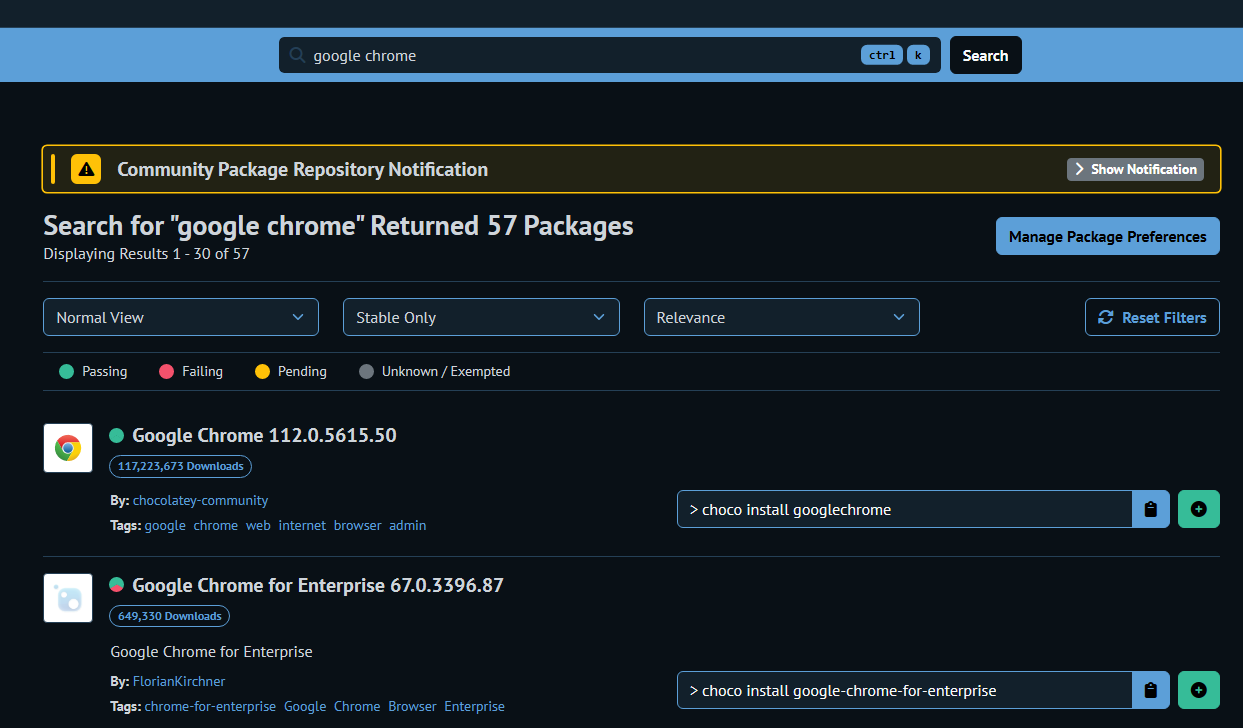Click the 'Failing' legend label
This screenshot has width=1243, height=728.
pyautogui.click(x=202, y=371)
